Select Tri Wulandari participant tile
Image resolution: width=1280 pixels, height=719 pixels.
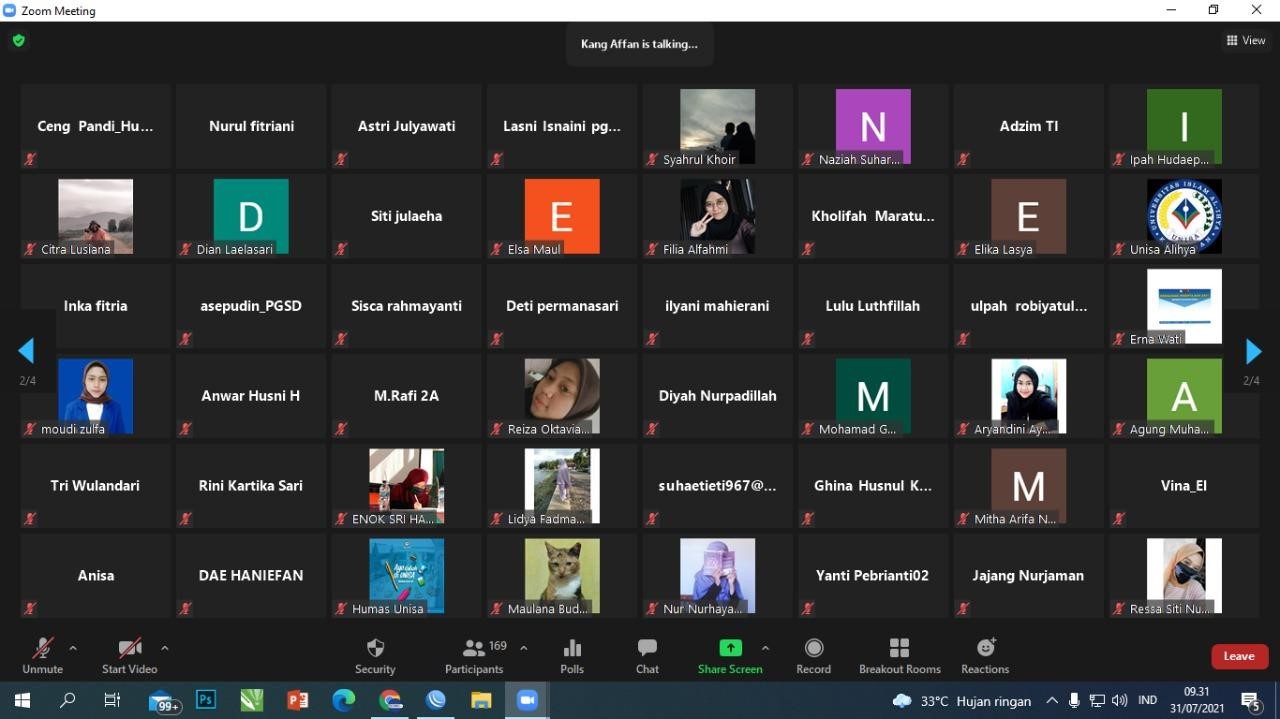point(95,486)
